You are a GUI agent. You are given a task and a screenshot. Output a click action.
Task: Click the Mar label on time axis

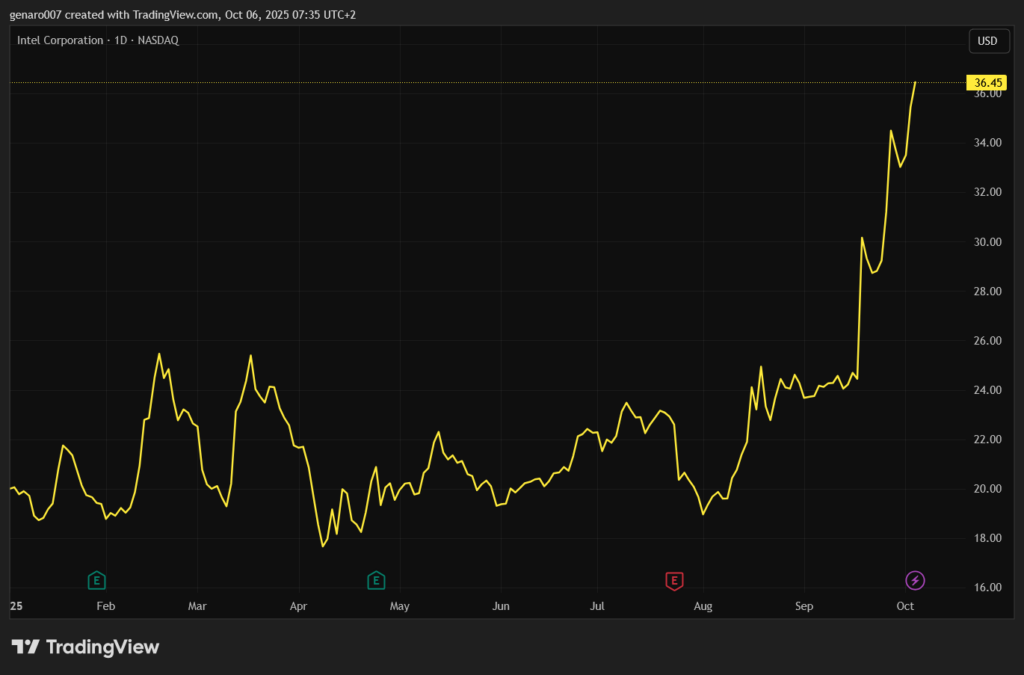click(x=197, y=606)
